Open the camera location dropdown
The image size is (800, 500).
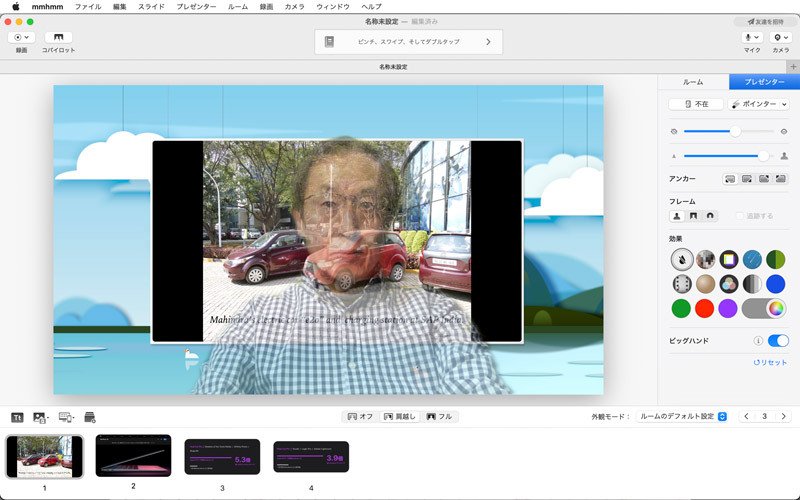pos(781,37)
